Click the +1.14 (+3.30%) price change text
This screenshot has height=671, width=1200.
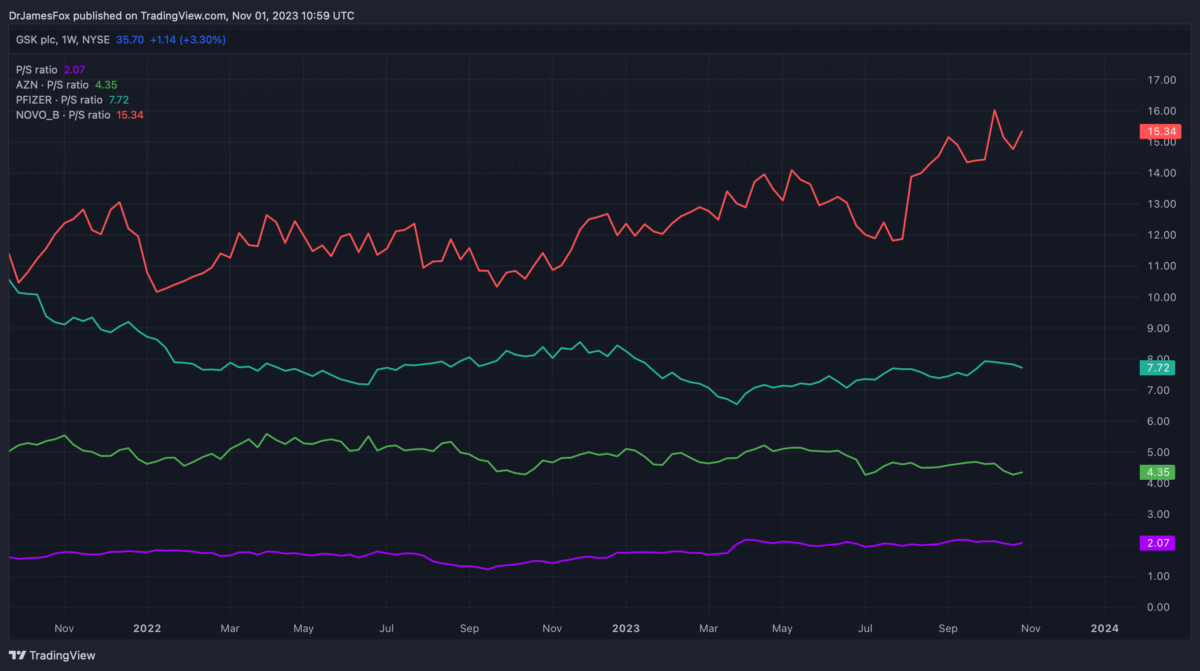tap(187, 40)
